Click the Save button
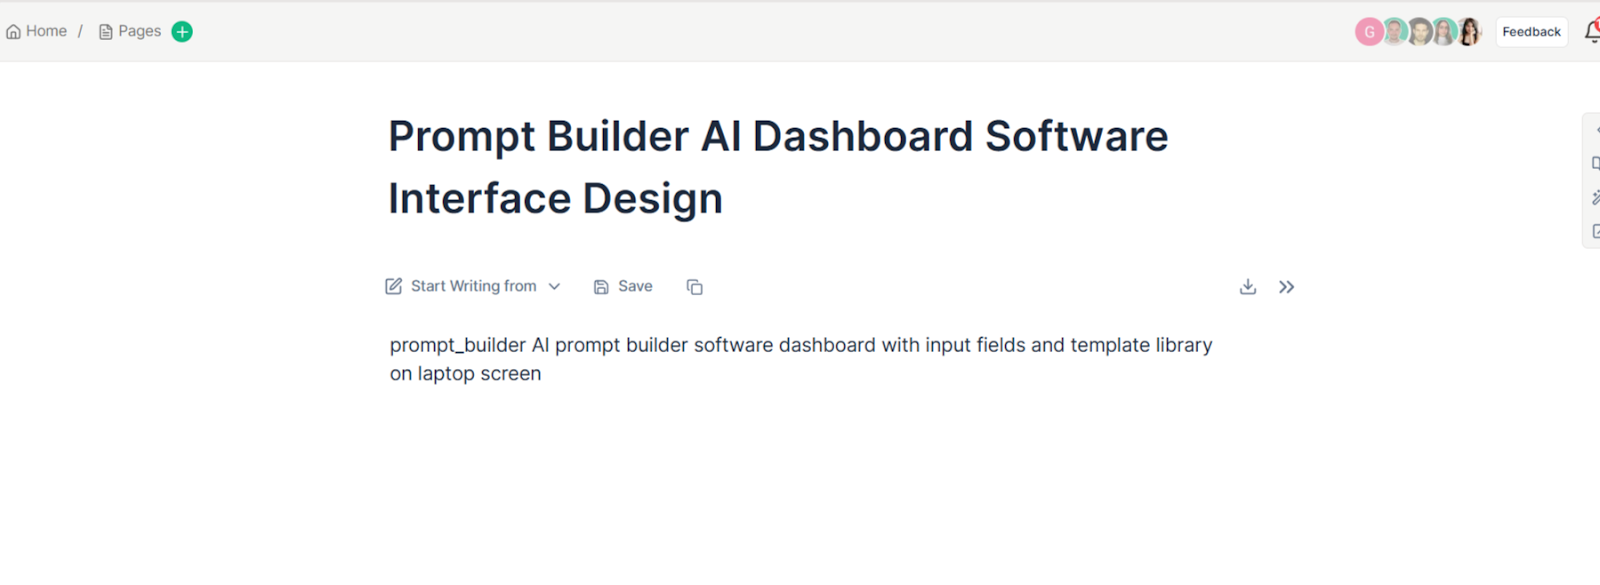This screenshot has height=585, width=1600. pos(623,286)
